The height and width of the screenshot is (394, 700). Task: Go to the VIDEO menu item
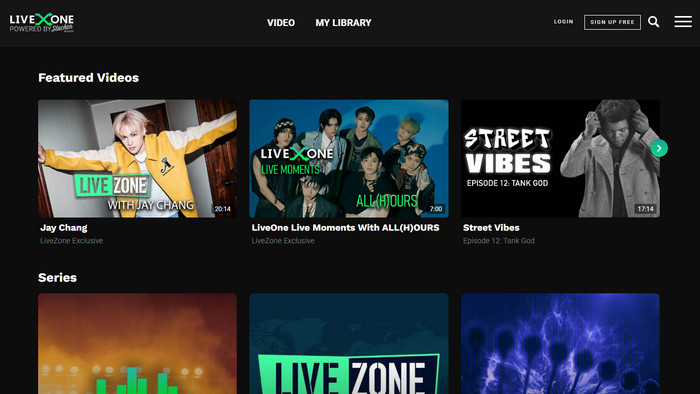click(281, 23)
